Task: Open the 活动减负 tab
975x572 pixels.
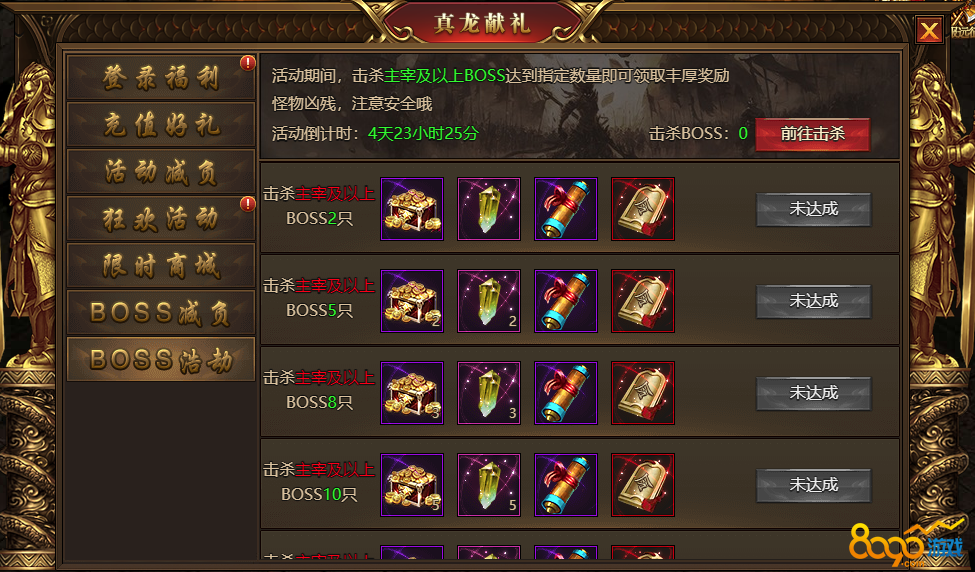Action: (161, 172)
